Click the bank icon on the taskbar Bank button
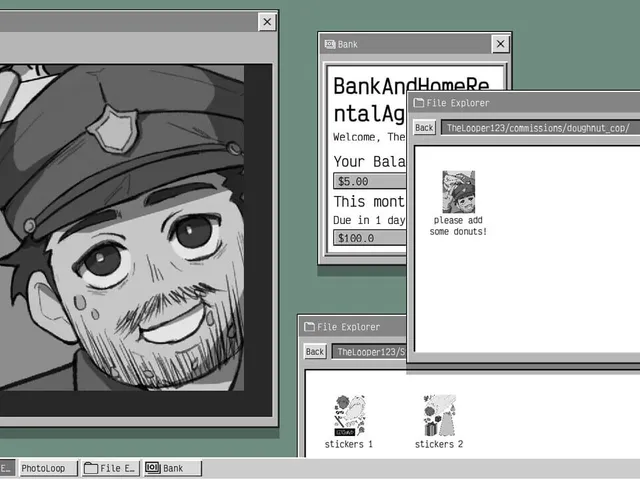The width and height of the screenshot is (640, 480). tap(153, 468)
